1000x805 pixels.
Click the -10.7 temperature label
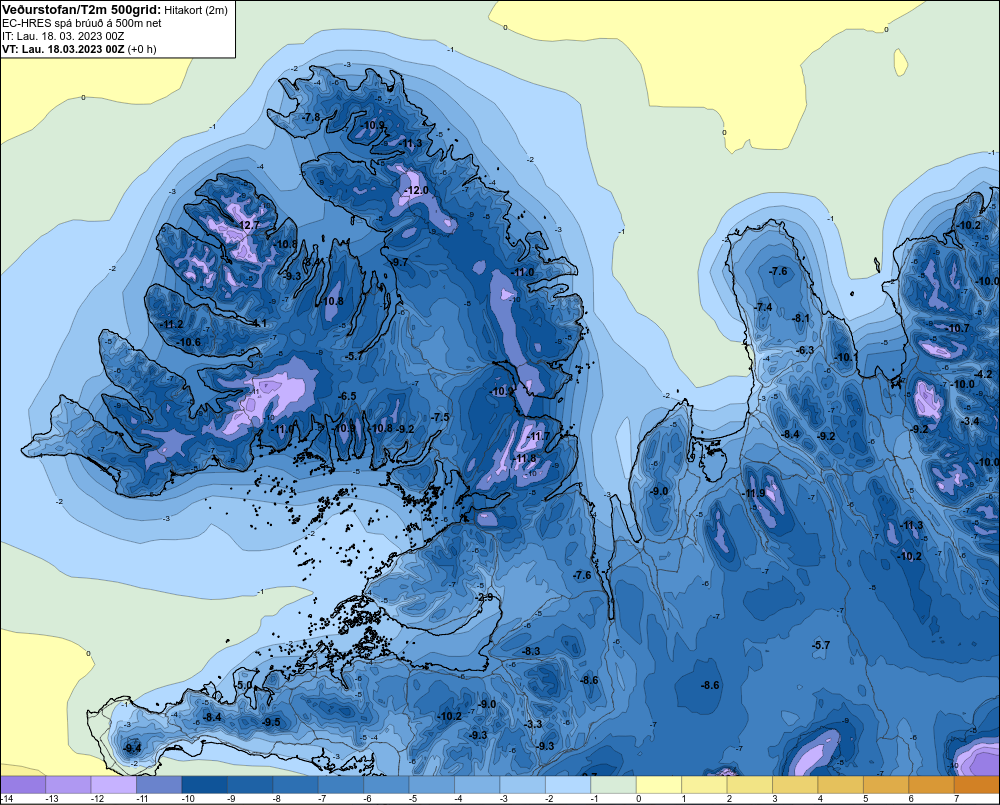tap(958, 328)
